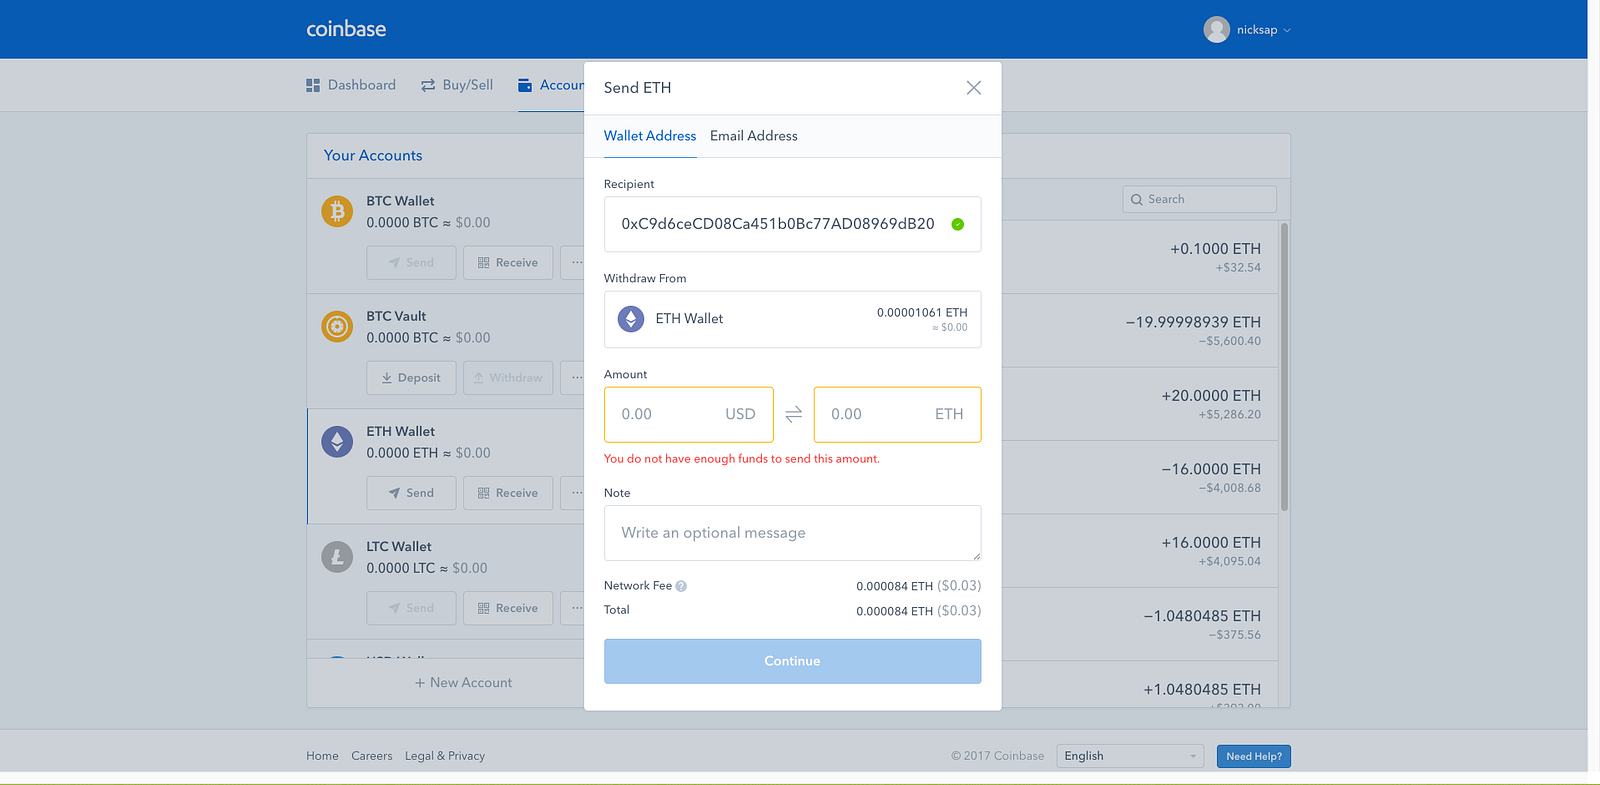Click Deposit for BTC Vault
The width and height of the screenshot is (1600, 785).
click(411, 377)
